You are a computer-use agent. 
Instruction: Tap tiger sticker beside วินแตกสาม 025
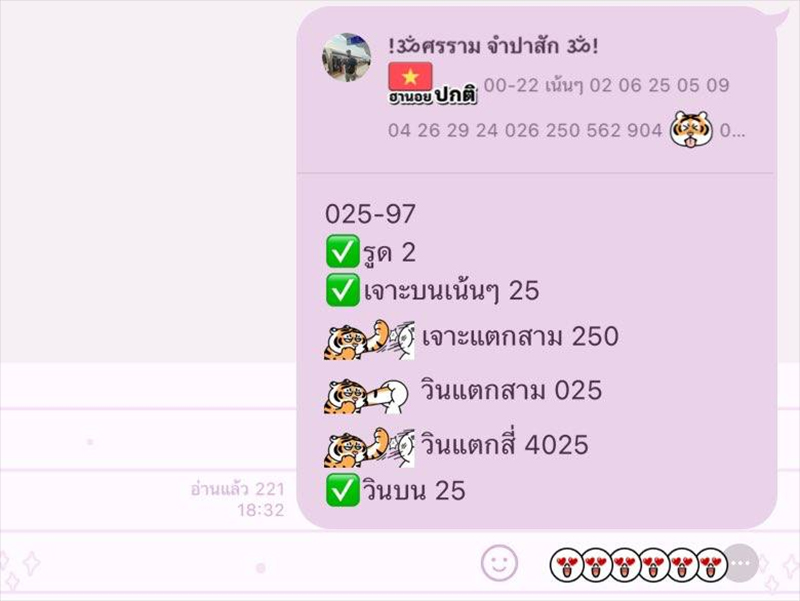[x=366, y=395]
